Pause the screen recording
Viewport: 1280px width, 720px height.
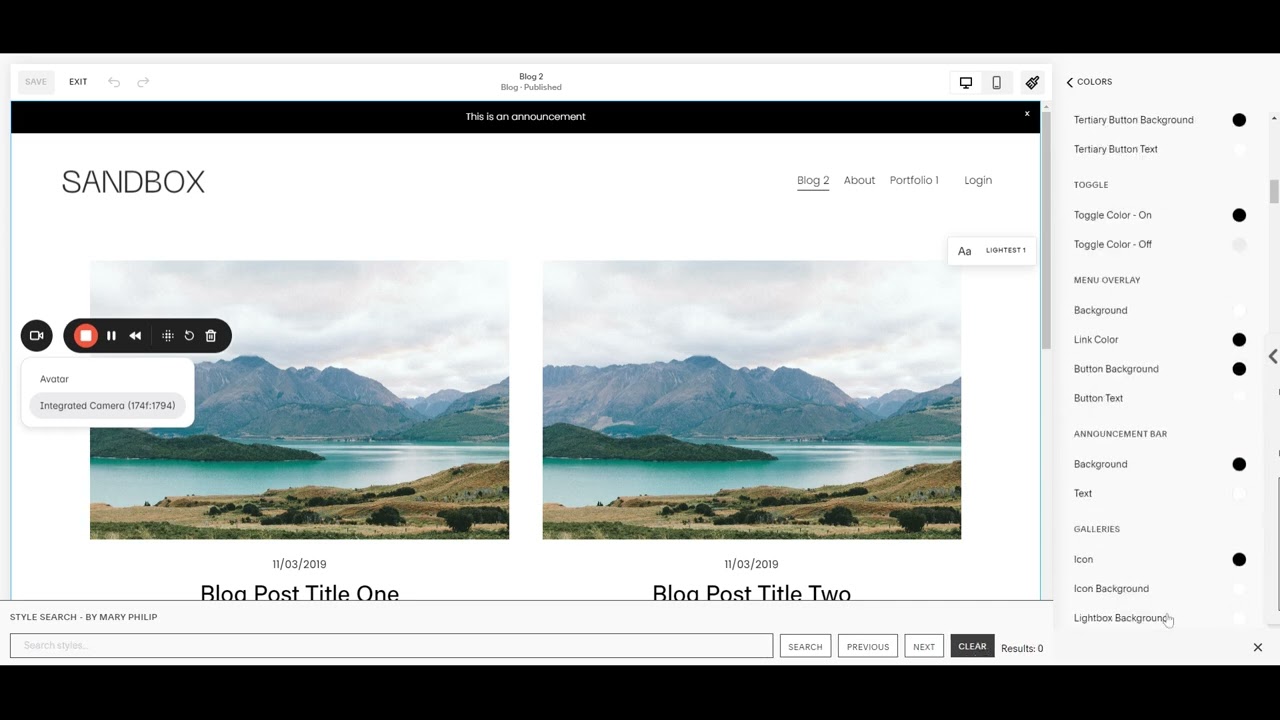(x=111, y=336)
